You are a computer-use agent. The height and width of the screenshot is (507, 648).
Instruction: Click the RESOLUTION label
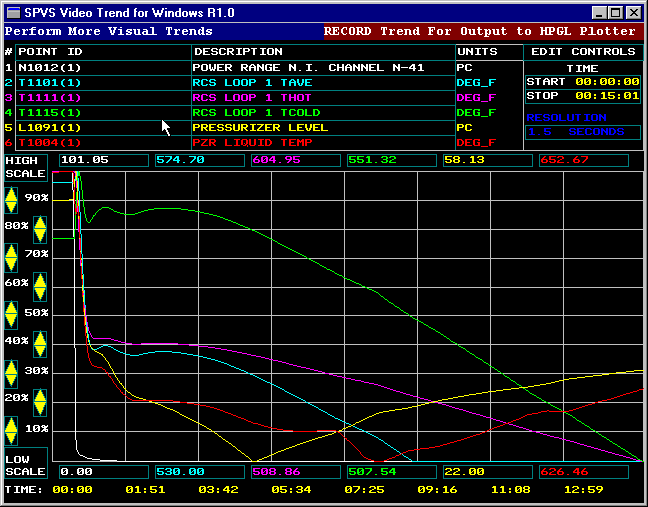(x=566, y=118)
